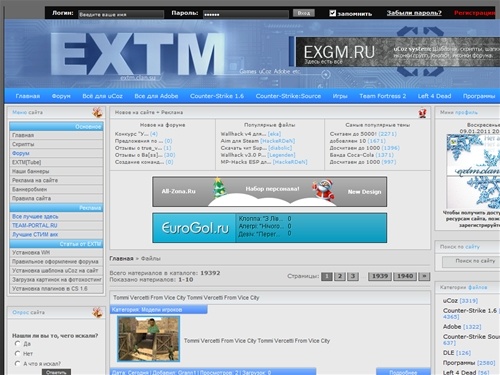
Task: Click the EXGM.RU banner
Action: point(397,52)
